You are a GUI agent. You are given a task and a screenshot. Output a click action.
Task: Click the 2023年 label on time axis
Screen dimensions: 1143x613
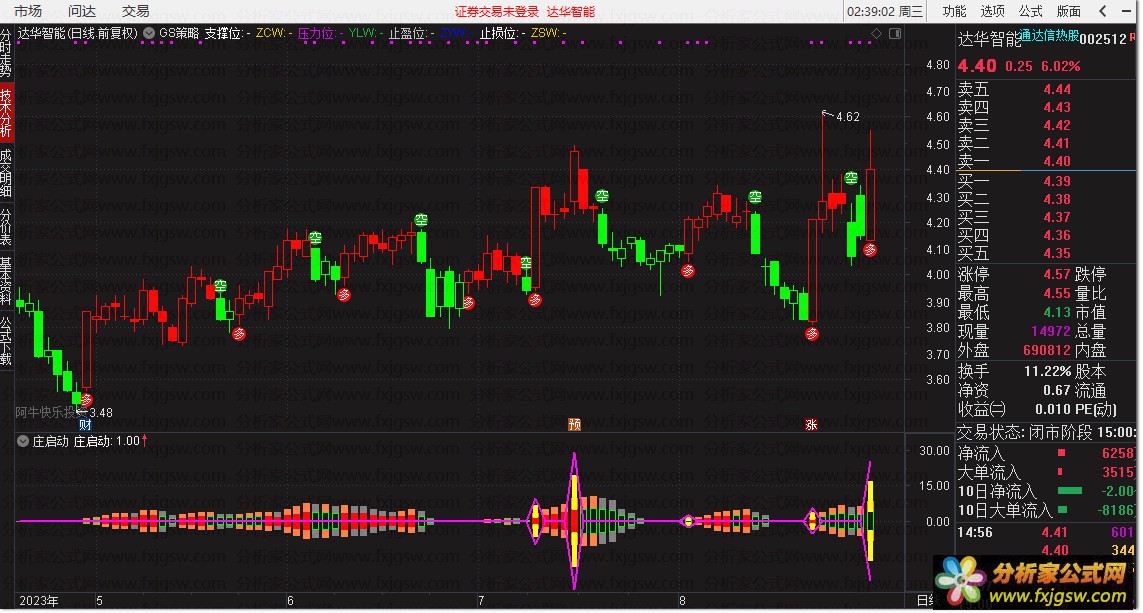click(39, 601)
